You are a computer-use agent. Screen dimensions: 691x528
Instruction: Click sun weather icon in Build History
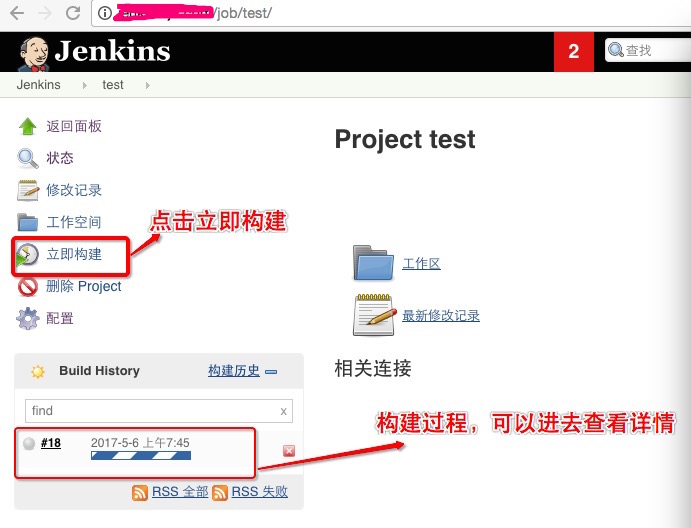point(38,372)
